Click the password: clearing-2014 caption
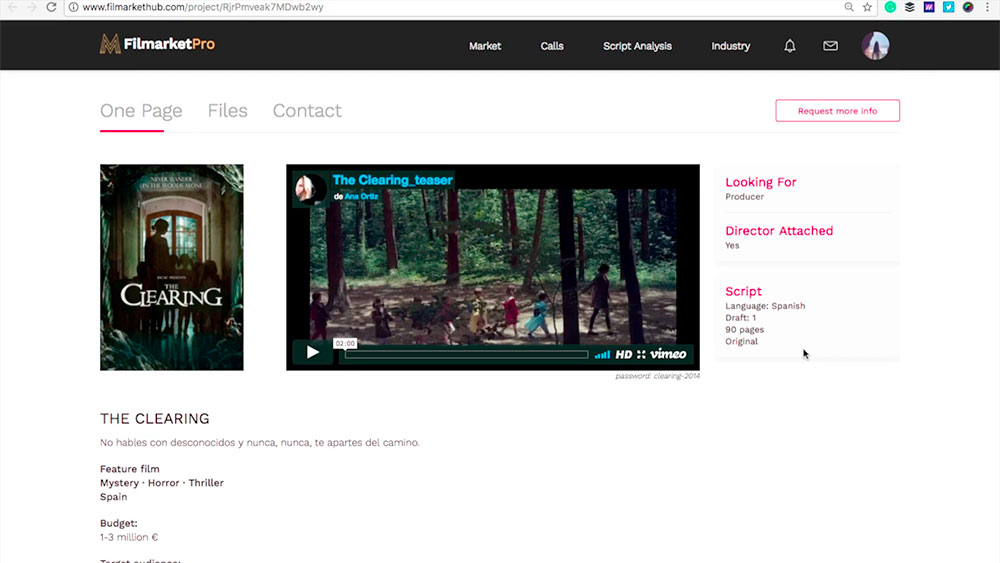Screen dimensions: 1000x563 coord(658,376)
